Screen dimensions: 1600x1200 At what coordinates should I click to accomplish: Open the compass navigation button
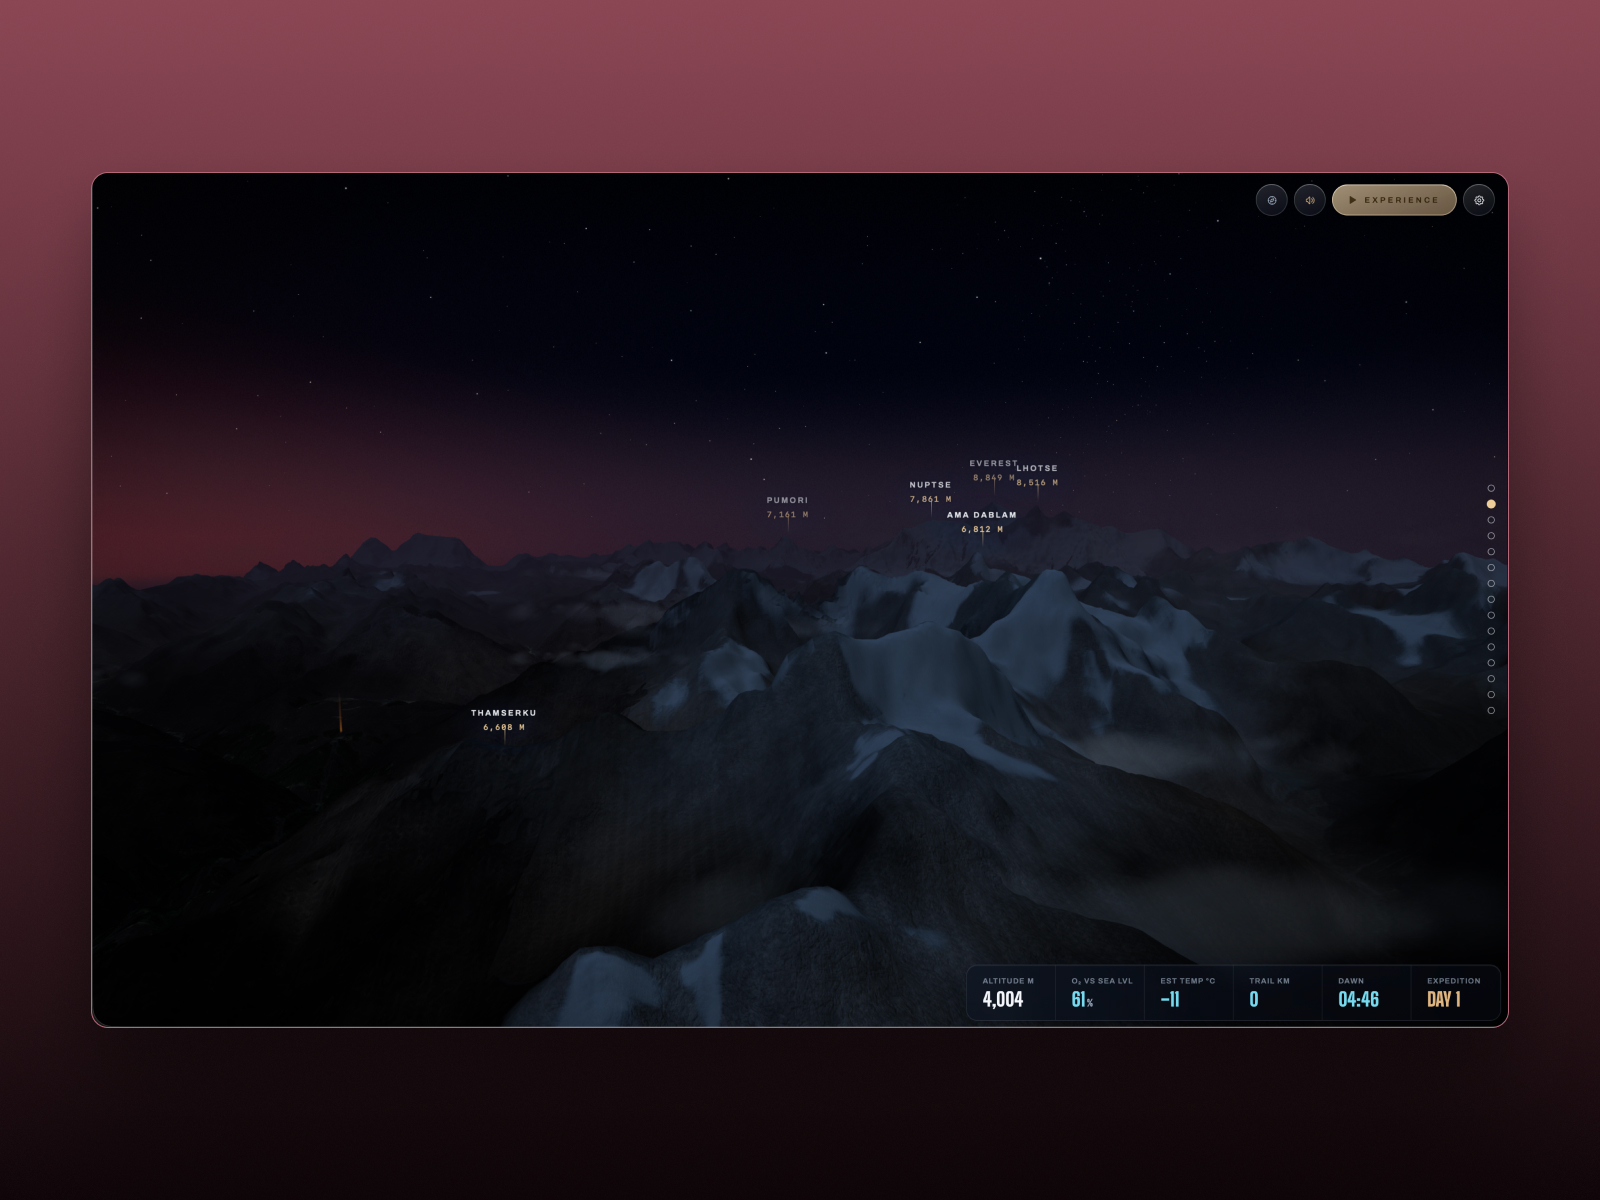click(x=1271, y=200)
